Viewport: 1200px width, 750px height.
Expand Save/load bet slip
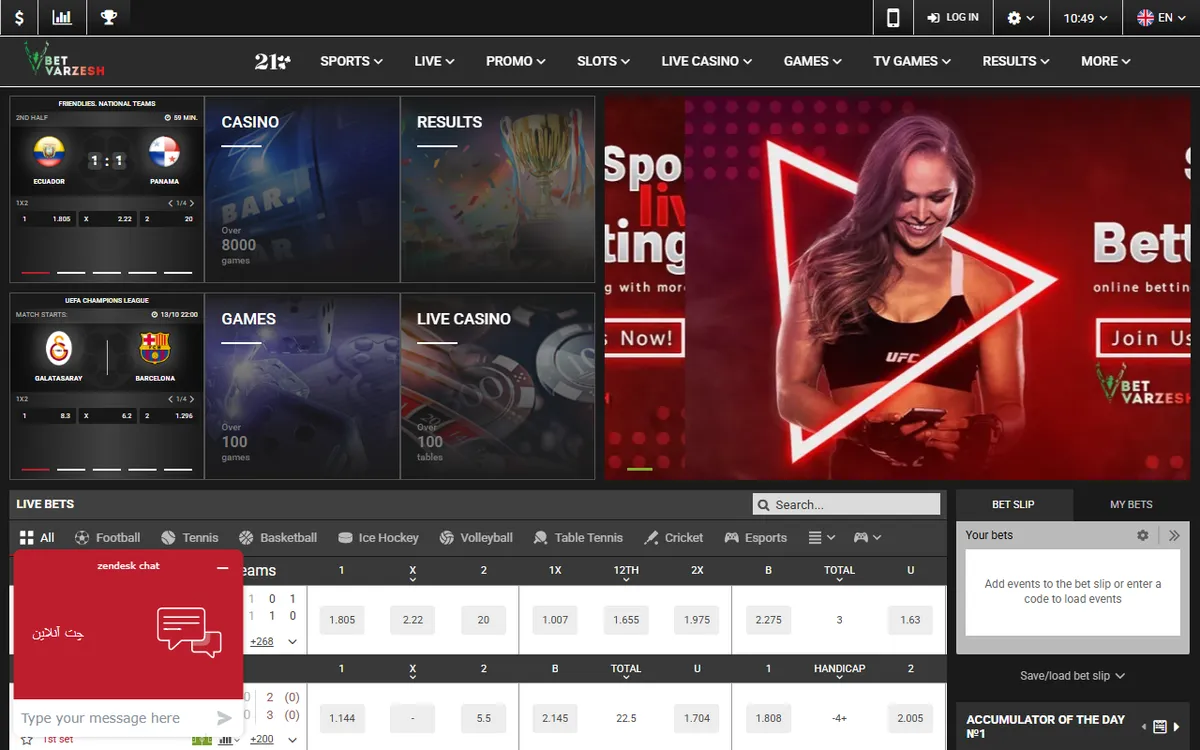1072,676
